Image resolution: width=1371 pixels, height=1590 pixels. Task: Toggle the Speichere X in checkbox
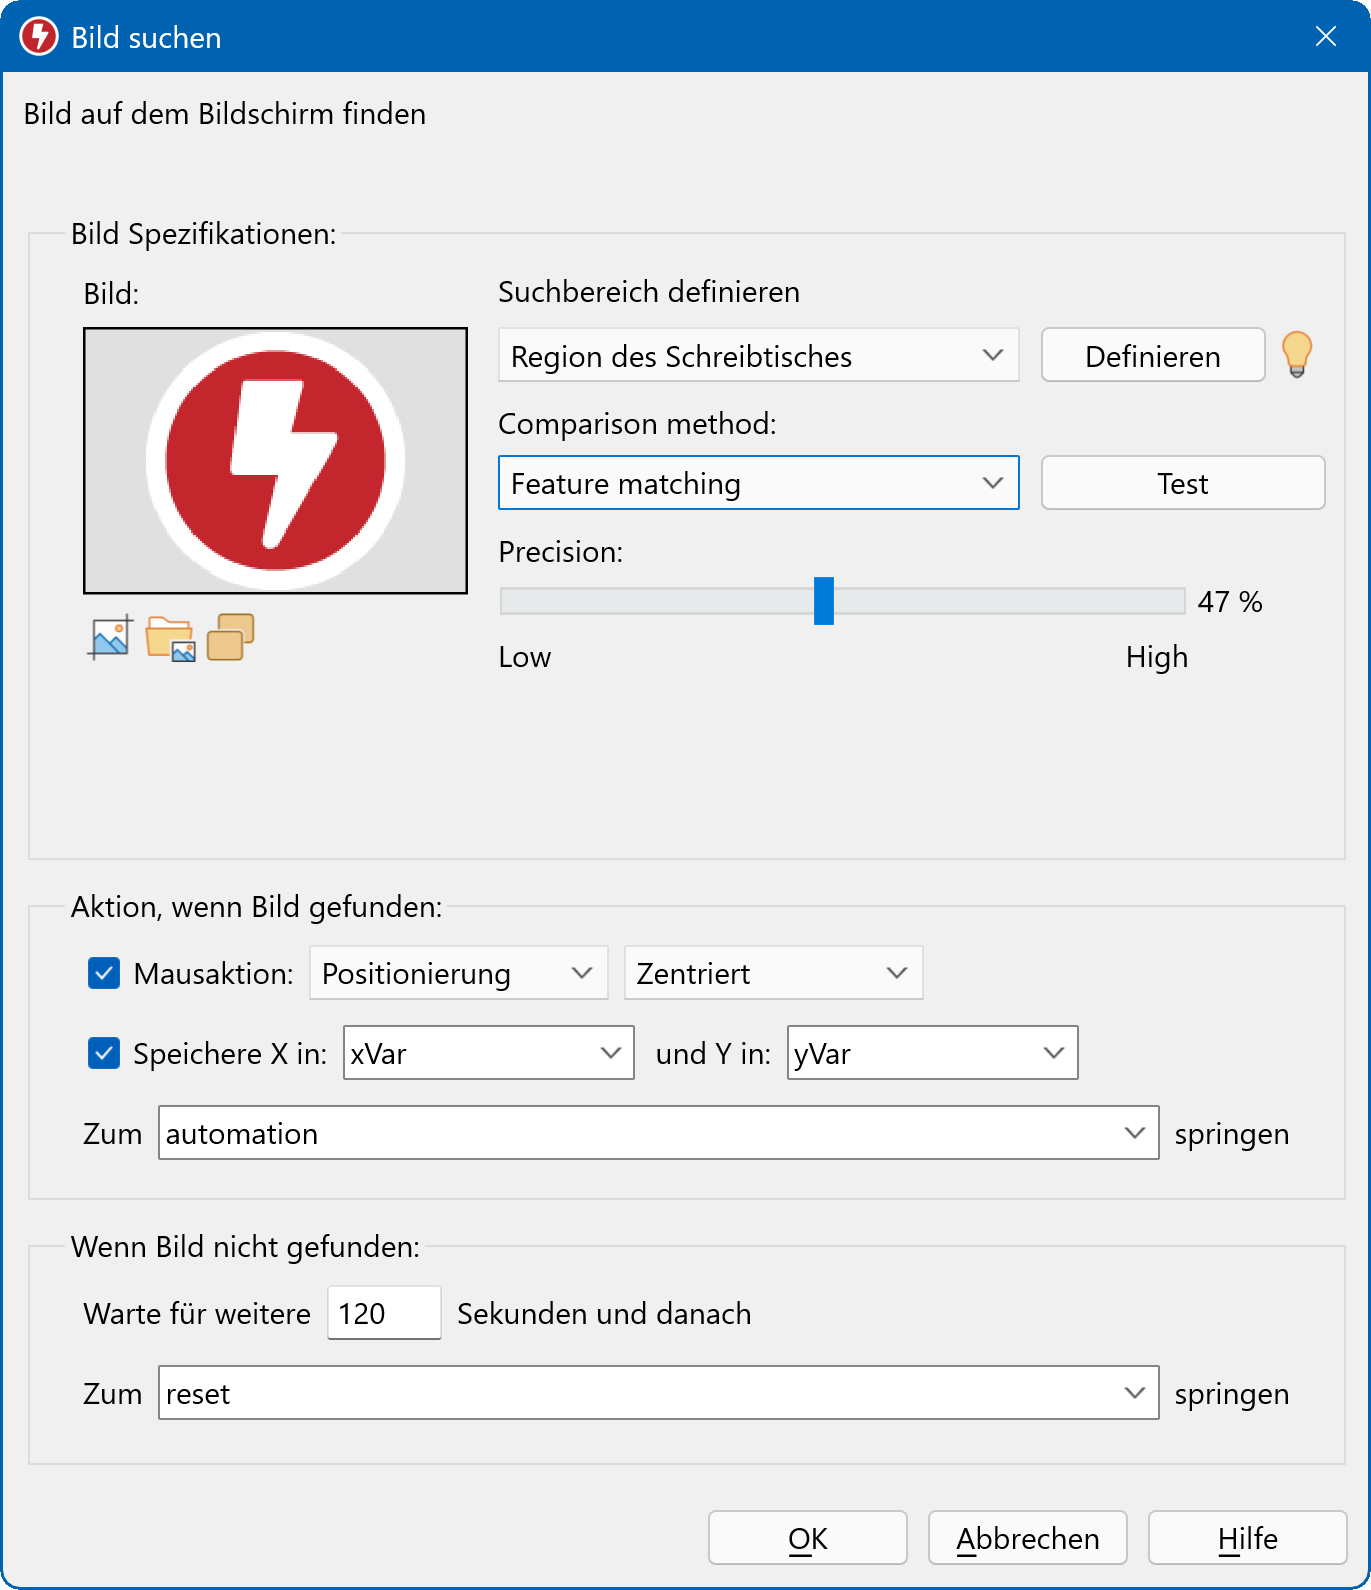(x=104, y=1053)
